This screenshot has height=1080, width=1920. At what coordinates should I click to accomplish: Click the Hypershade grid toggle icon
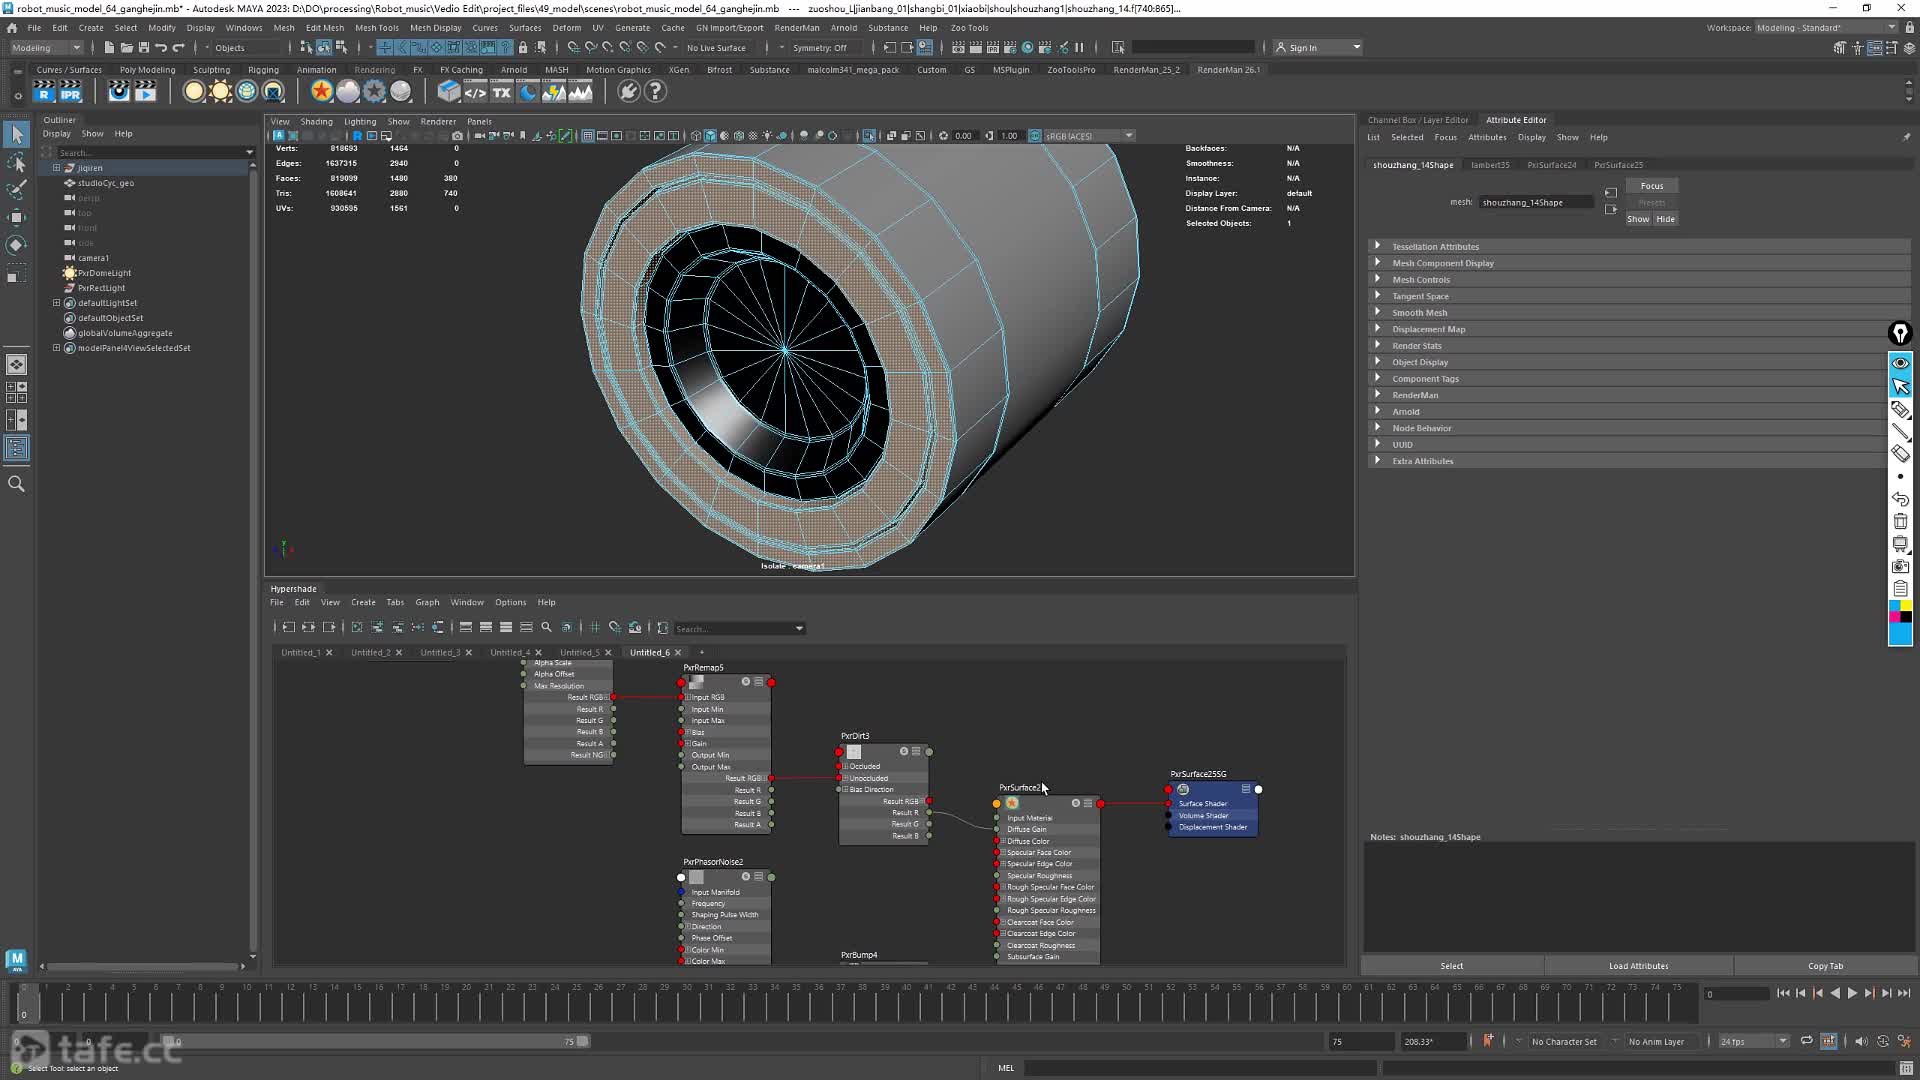[x=595, y=628]
